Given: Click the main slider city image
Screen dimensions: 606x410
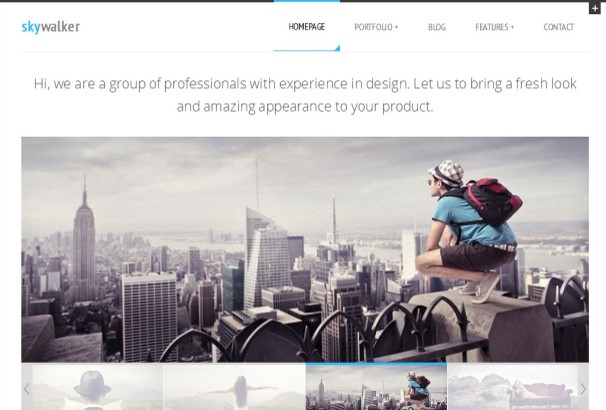Looking at the screenshot, I should click(305, 249).
